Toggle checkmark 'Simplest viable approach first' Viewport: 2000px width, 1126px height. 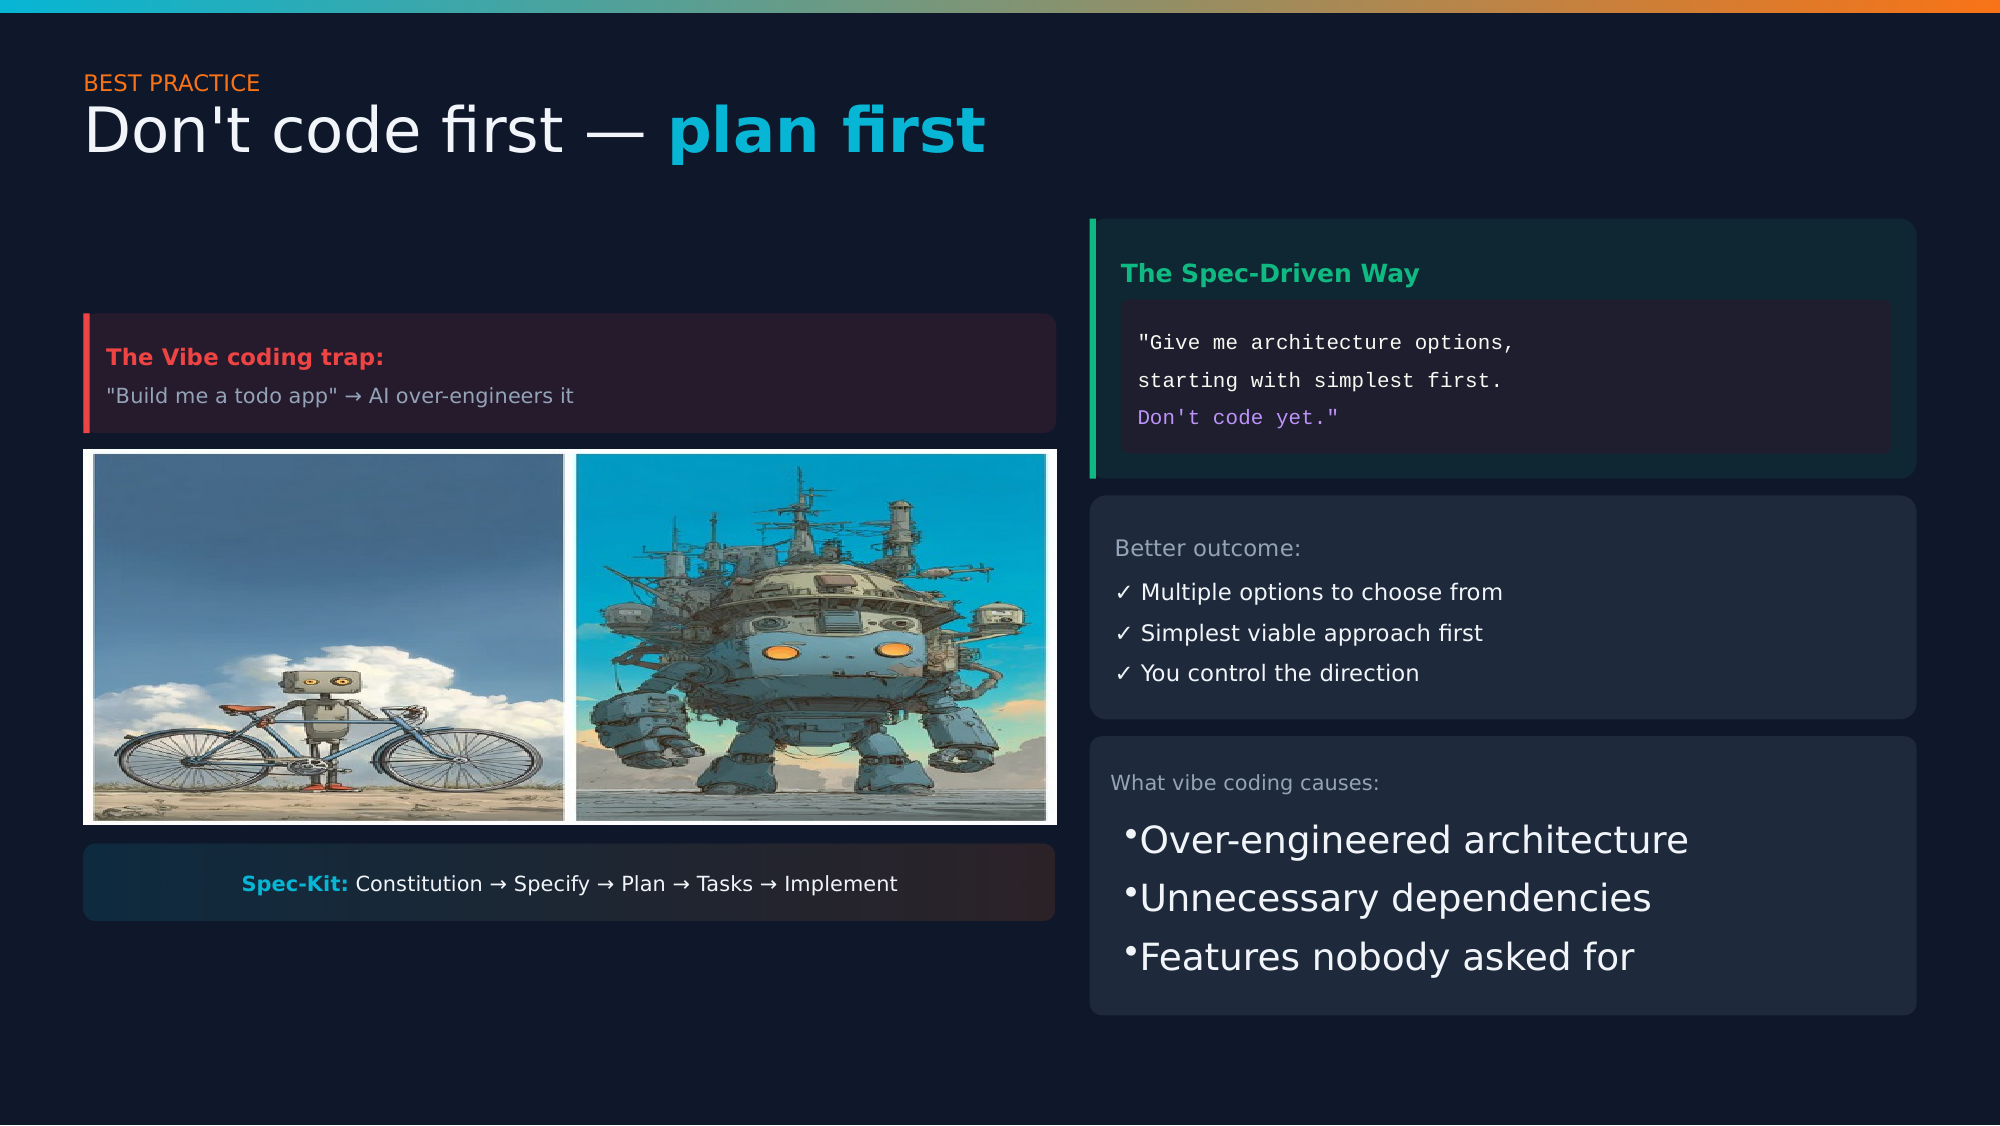(x=1311, y=633)
